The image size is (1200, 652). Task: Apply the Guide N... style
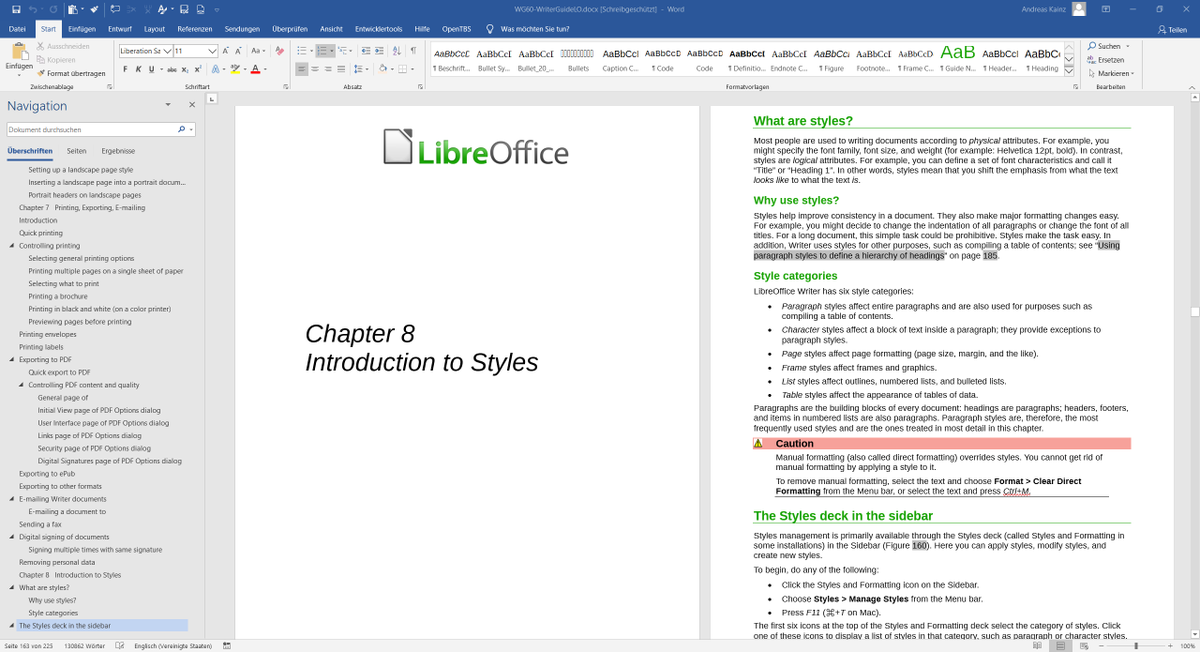(x=958, y=58)
